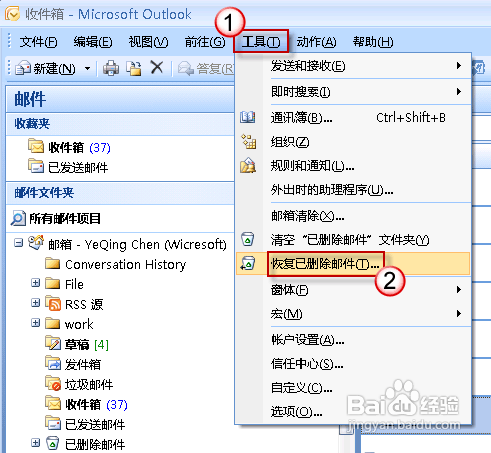Collapse the 邮箱 - YeQing Chen tree
This screenshot has height=453, width=491.
[18, 243]
